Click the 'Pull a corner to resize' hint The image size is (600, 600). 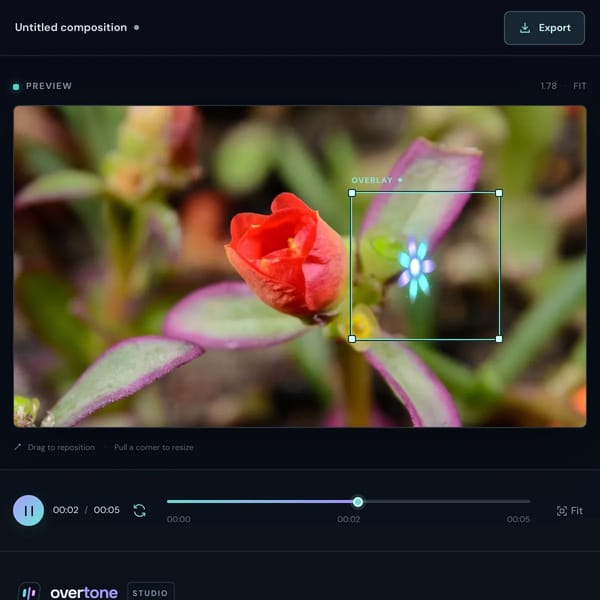(153, 447)
